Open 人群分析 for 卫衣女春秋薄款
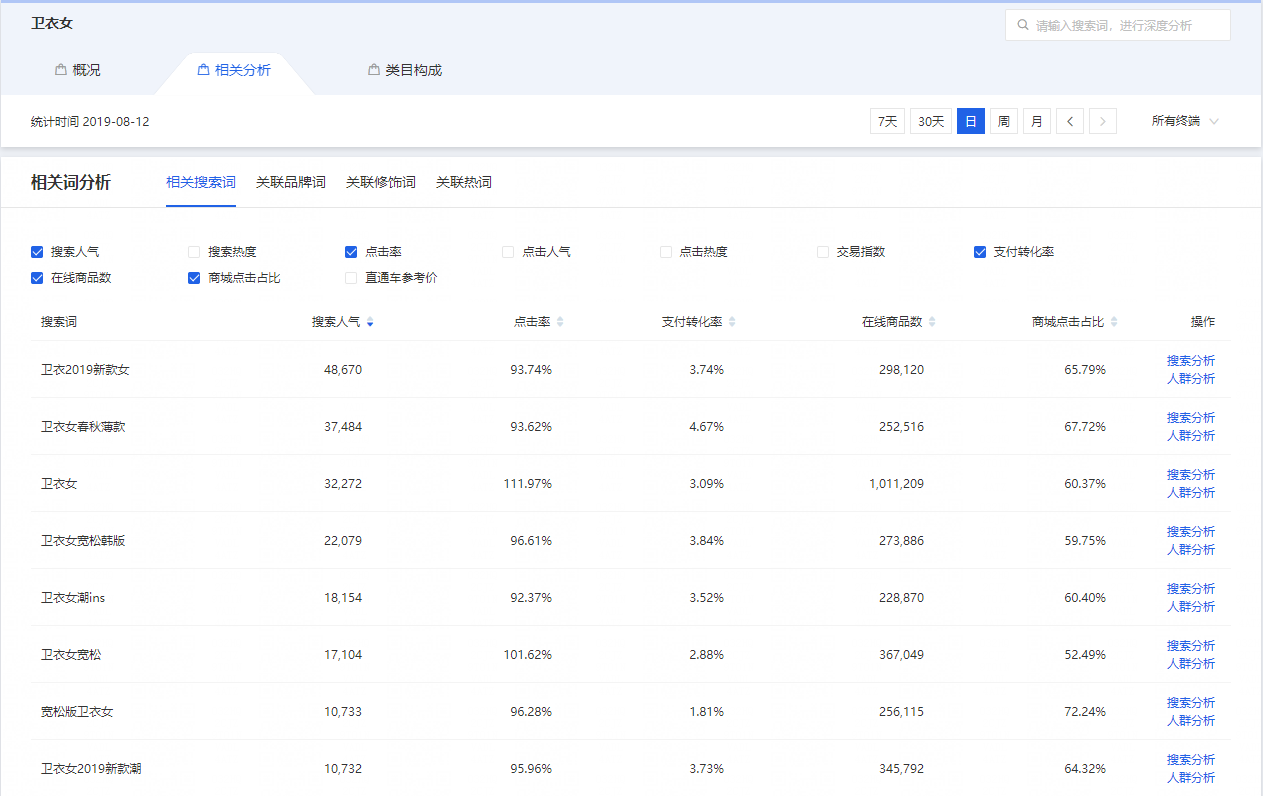1263x796 pixels. (1191, 436)
